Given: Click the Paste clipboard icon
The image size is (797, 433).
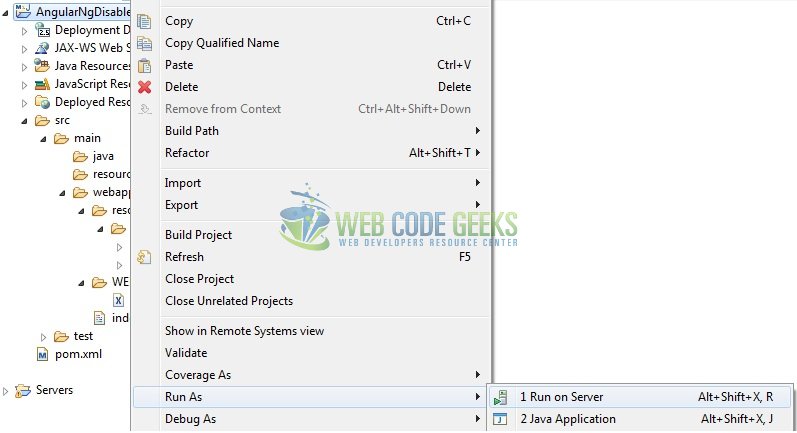Looking at the screenshot, I should tap(144, 66).
